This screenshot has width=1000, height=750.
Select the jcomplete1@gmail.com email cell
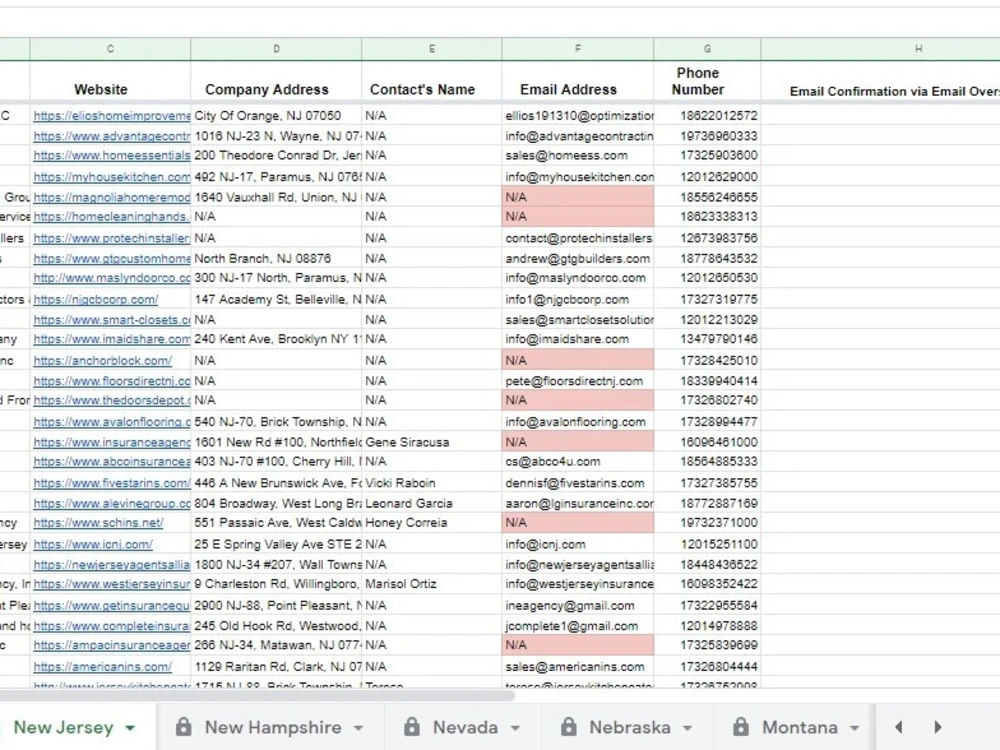(x=578, y=626)
